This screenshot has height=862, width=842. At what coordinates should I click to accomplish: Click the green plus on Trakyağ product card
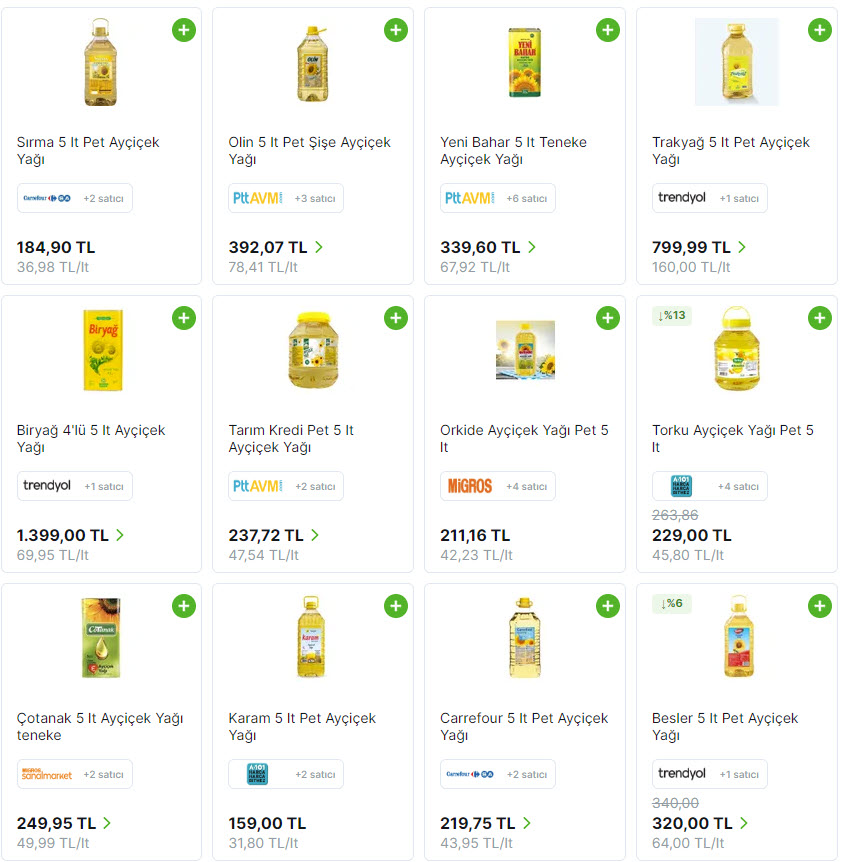[x=820, y=30]
